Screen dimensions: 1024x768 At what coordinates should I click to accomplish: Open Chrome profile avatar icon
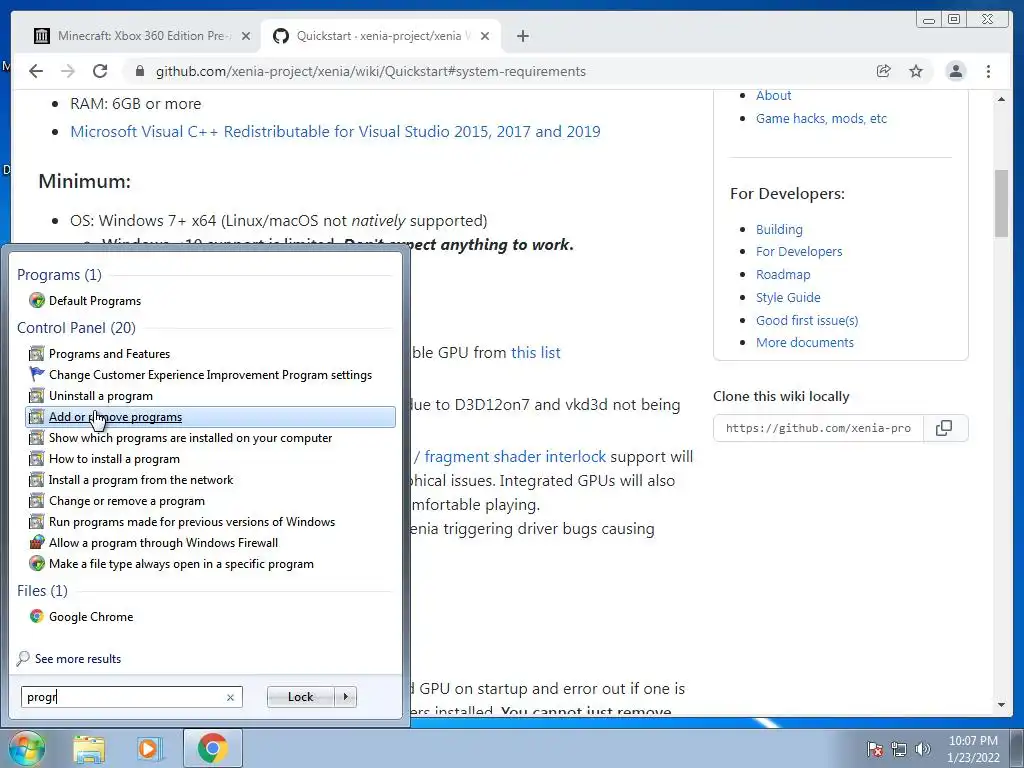coord(955,71)
